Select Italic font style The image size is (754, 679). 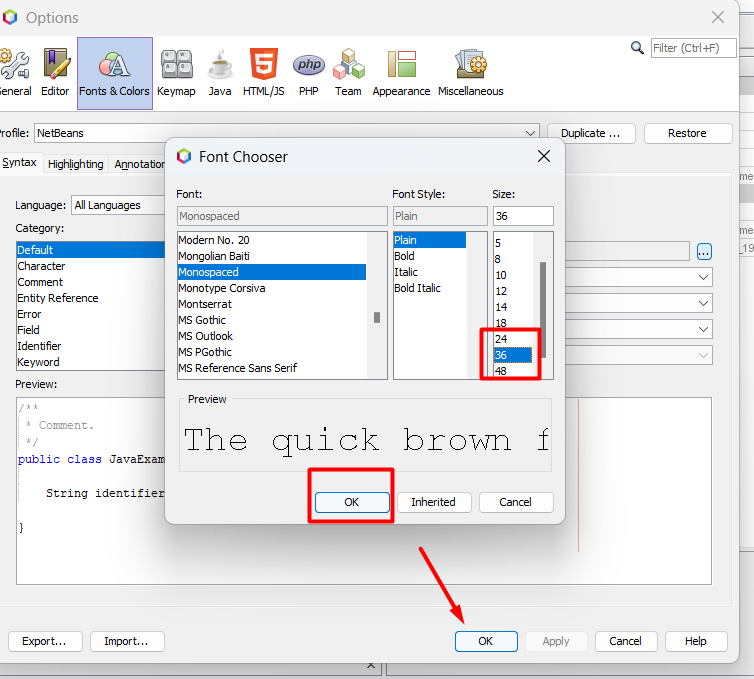tap(430, 272)
